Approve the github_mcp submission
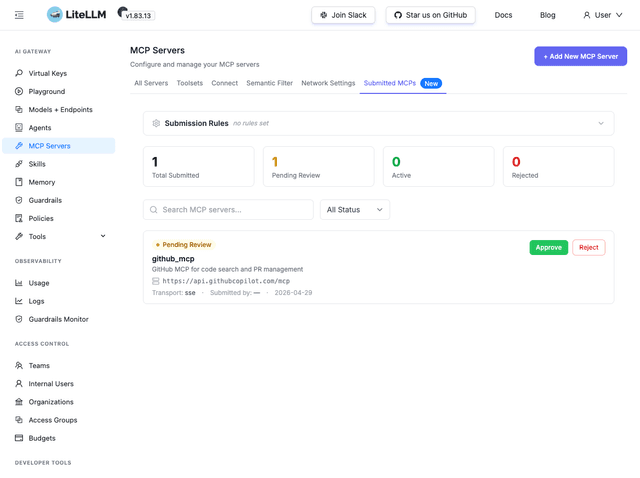 pos(549,247)
